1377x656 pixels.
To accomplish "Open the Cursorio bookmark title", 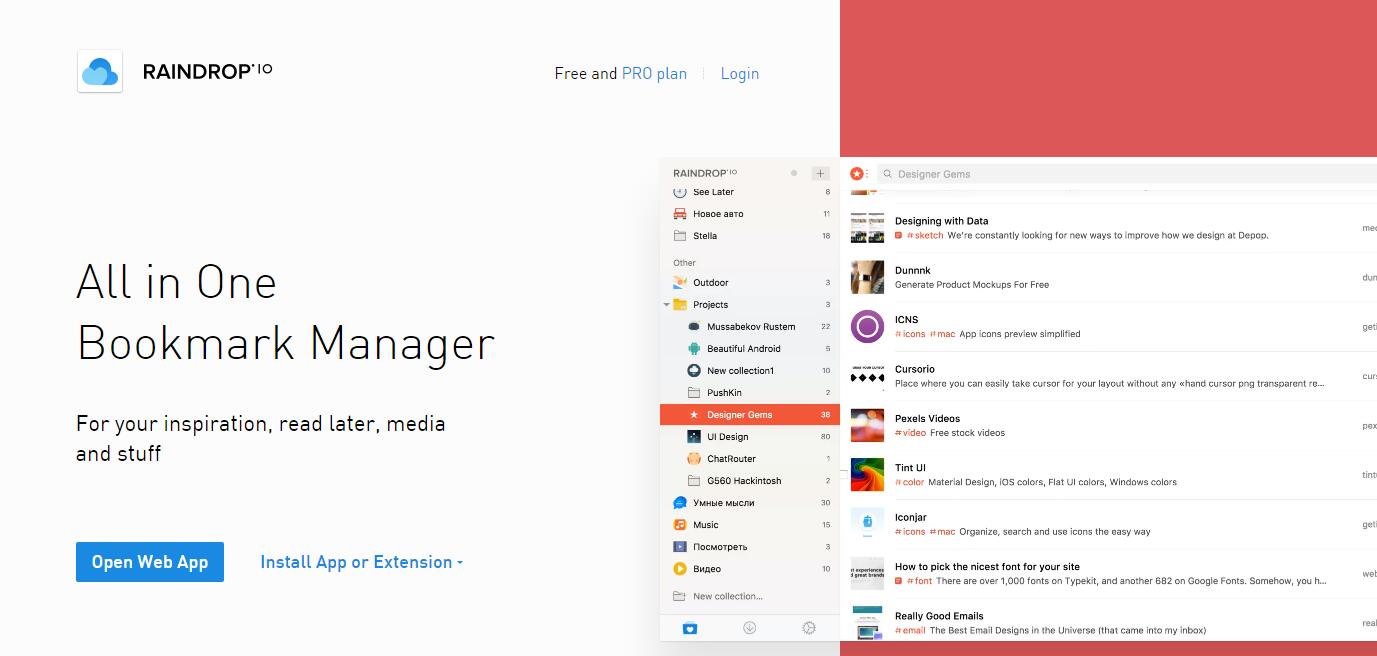I will click(915, 369).
